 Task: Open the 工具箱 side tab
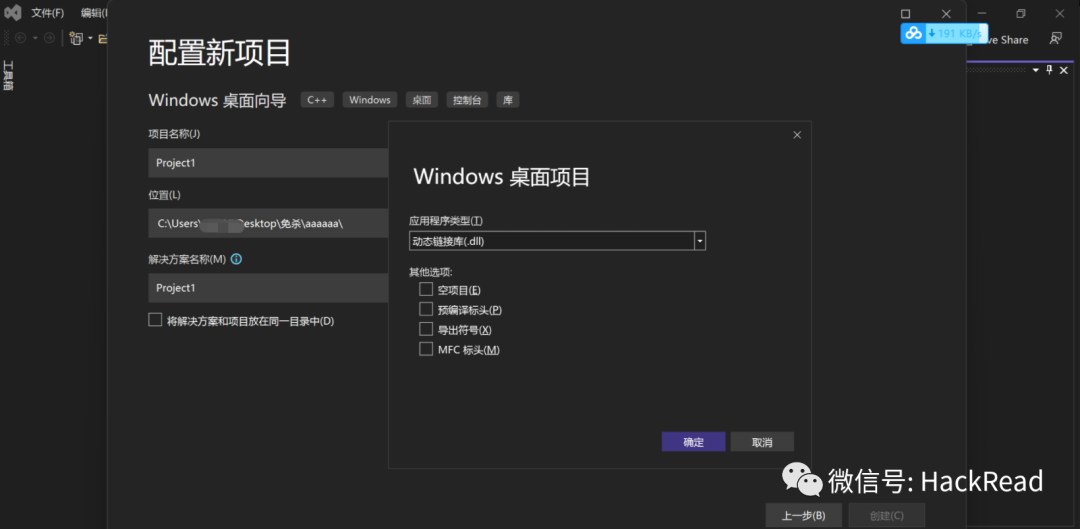[x=8, y=76]
